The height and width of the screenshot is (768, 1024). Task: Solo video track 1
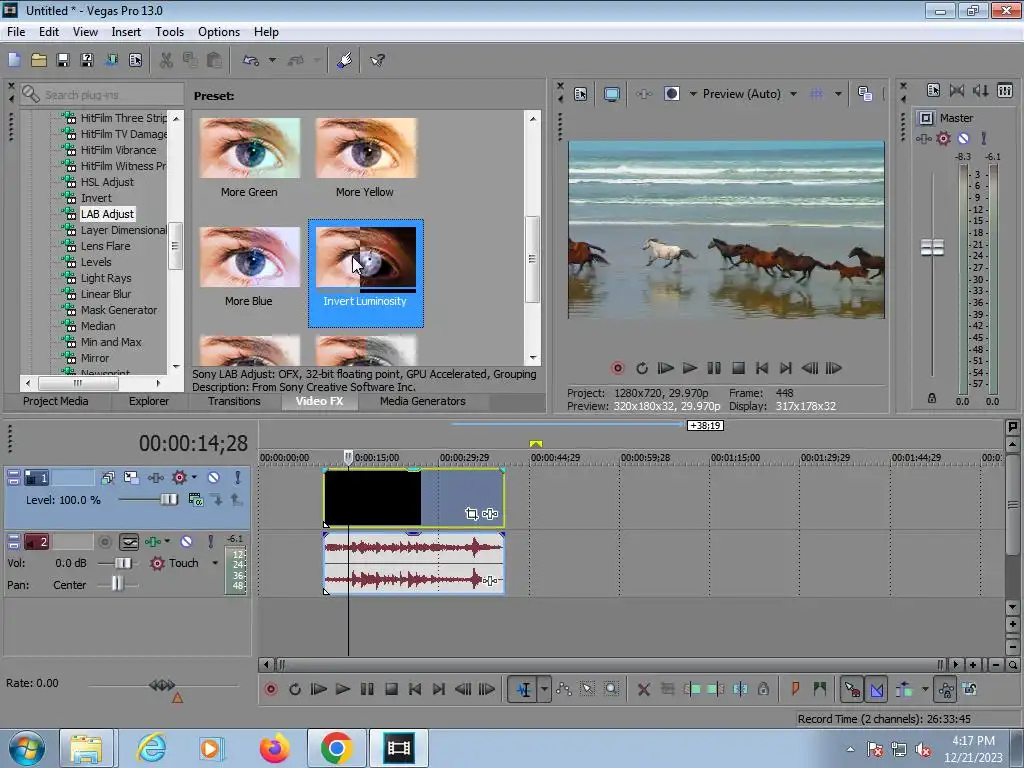238,477
